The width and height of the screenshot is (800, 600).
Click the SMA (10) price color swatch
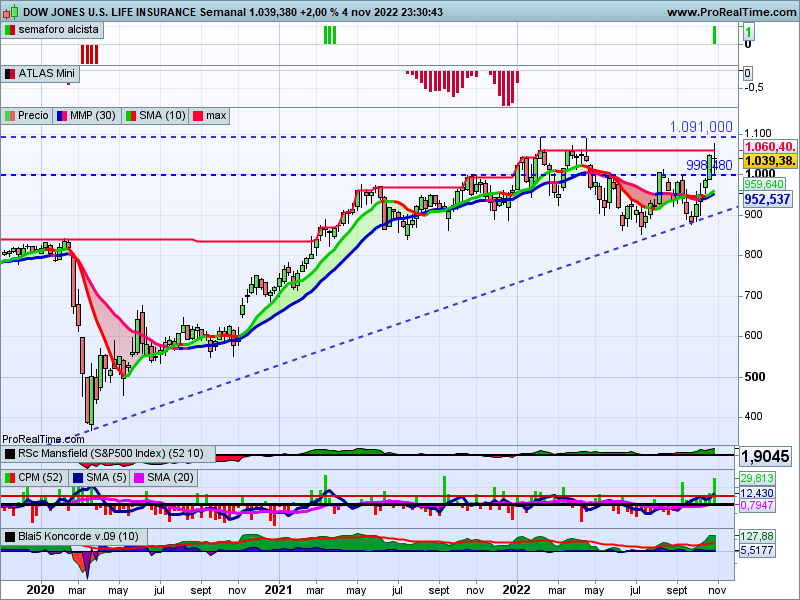pyautogui.click(x=131, y=116)
